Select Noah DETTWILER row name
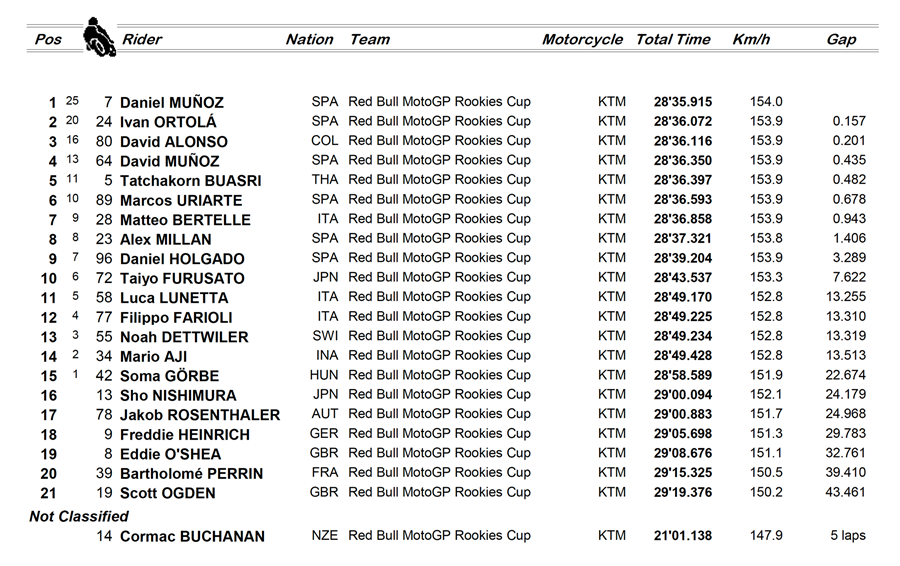Viewport: 900px width, 566px height. pos(183,337)
